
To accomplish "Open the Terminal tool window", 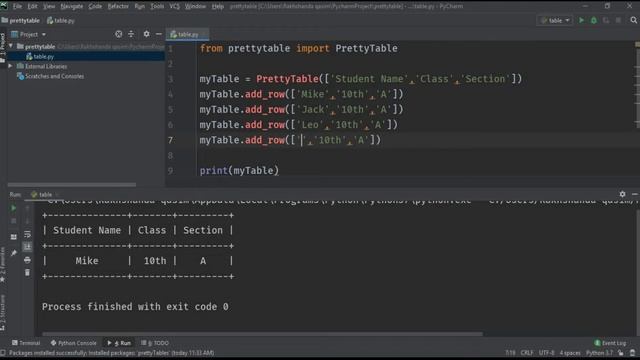I will [x=26, y=343].
